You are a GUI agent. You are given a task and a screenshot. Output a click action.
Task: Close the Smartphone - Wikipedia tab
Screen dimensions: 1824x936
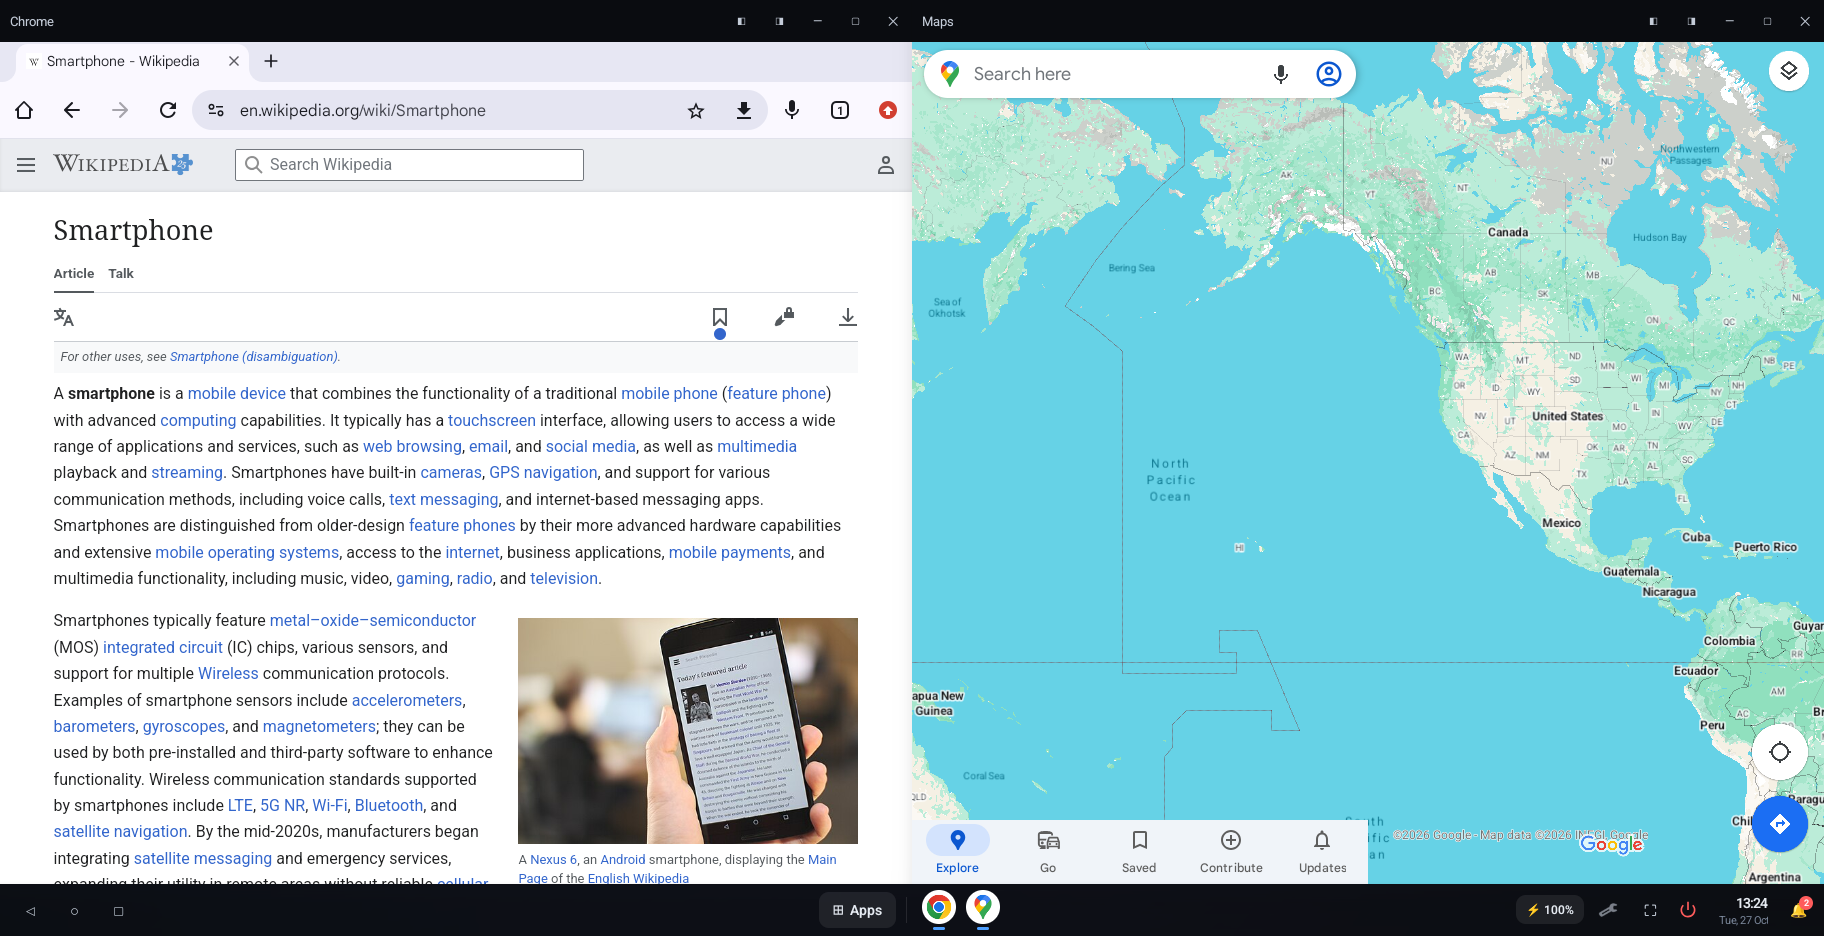click(x=234, y=61)
